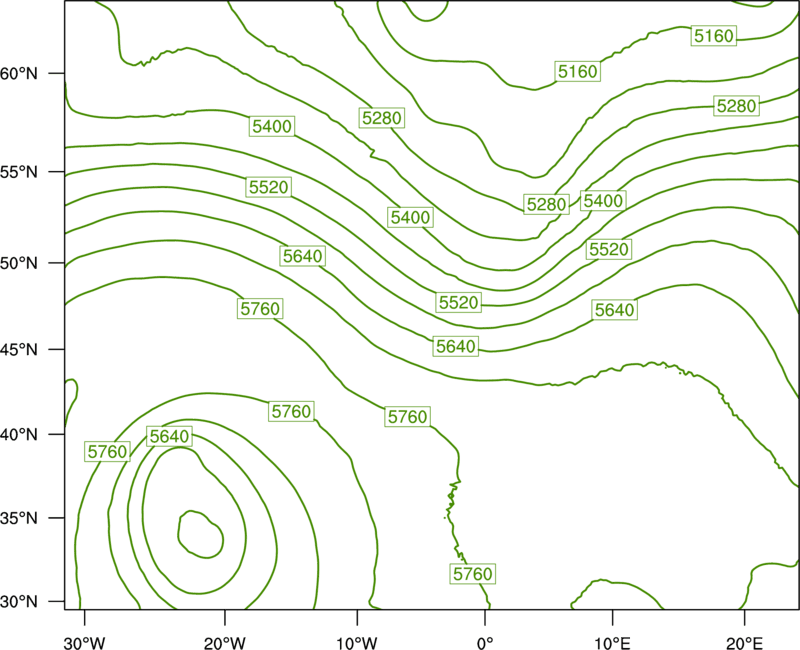Screen dimensions: 800x650
Task: Click the 5280 label at the far right edge
Action: click(736, 106)
